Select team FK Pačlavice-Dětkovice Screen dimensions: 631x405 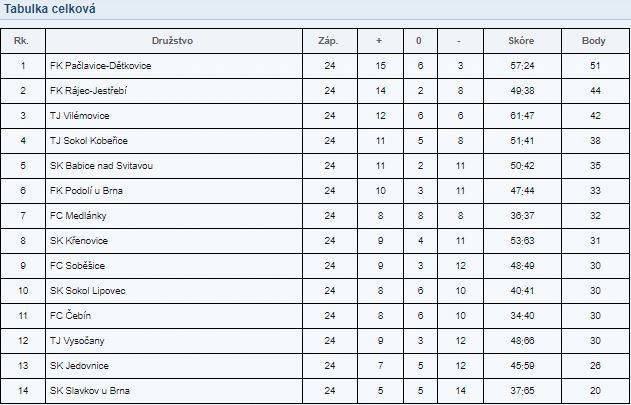(101, 66)
